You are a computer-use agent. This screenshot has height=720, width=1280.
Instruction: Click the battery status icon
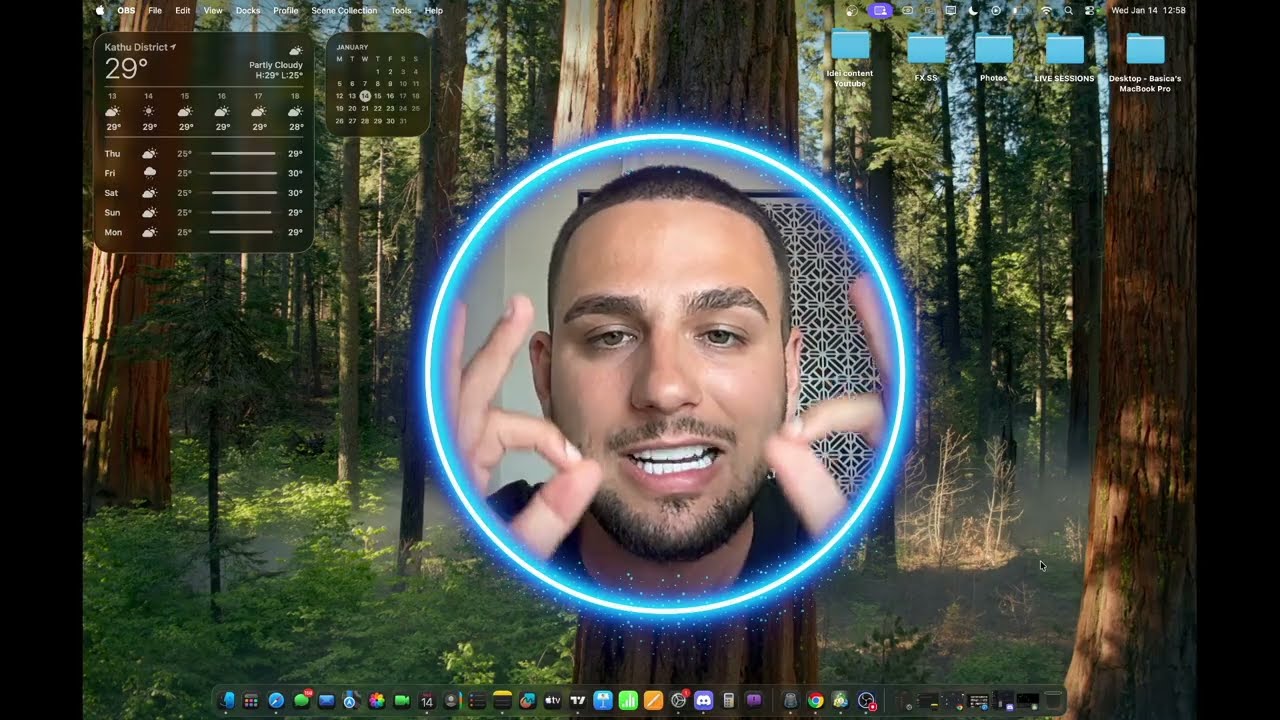pos(1020,10)
